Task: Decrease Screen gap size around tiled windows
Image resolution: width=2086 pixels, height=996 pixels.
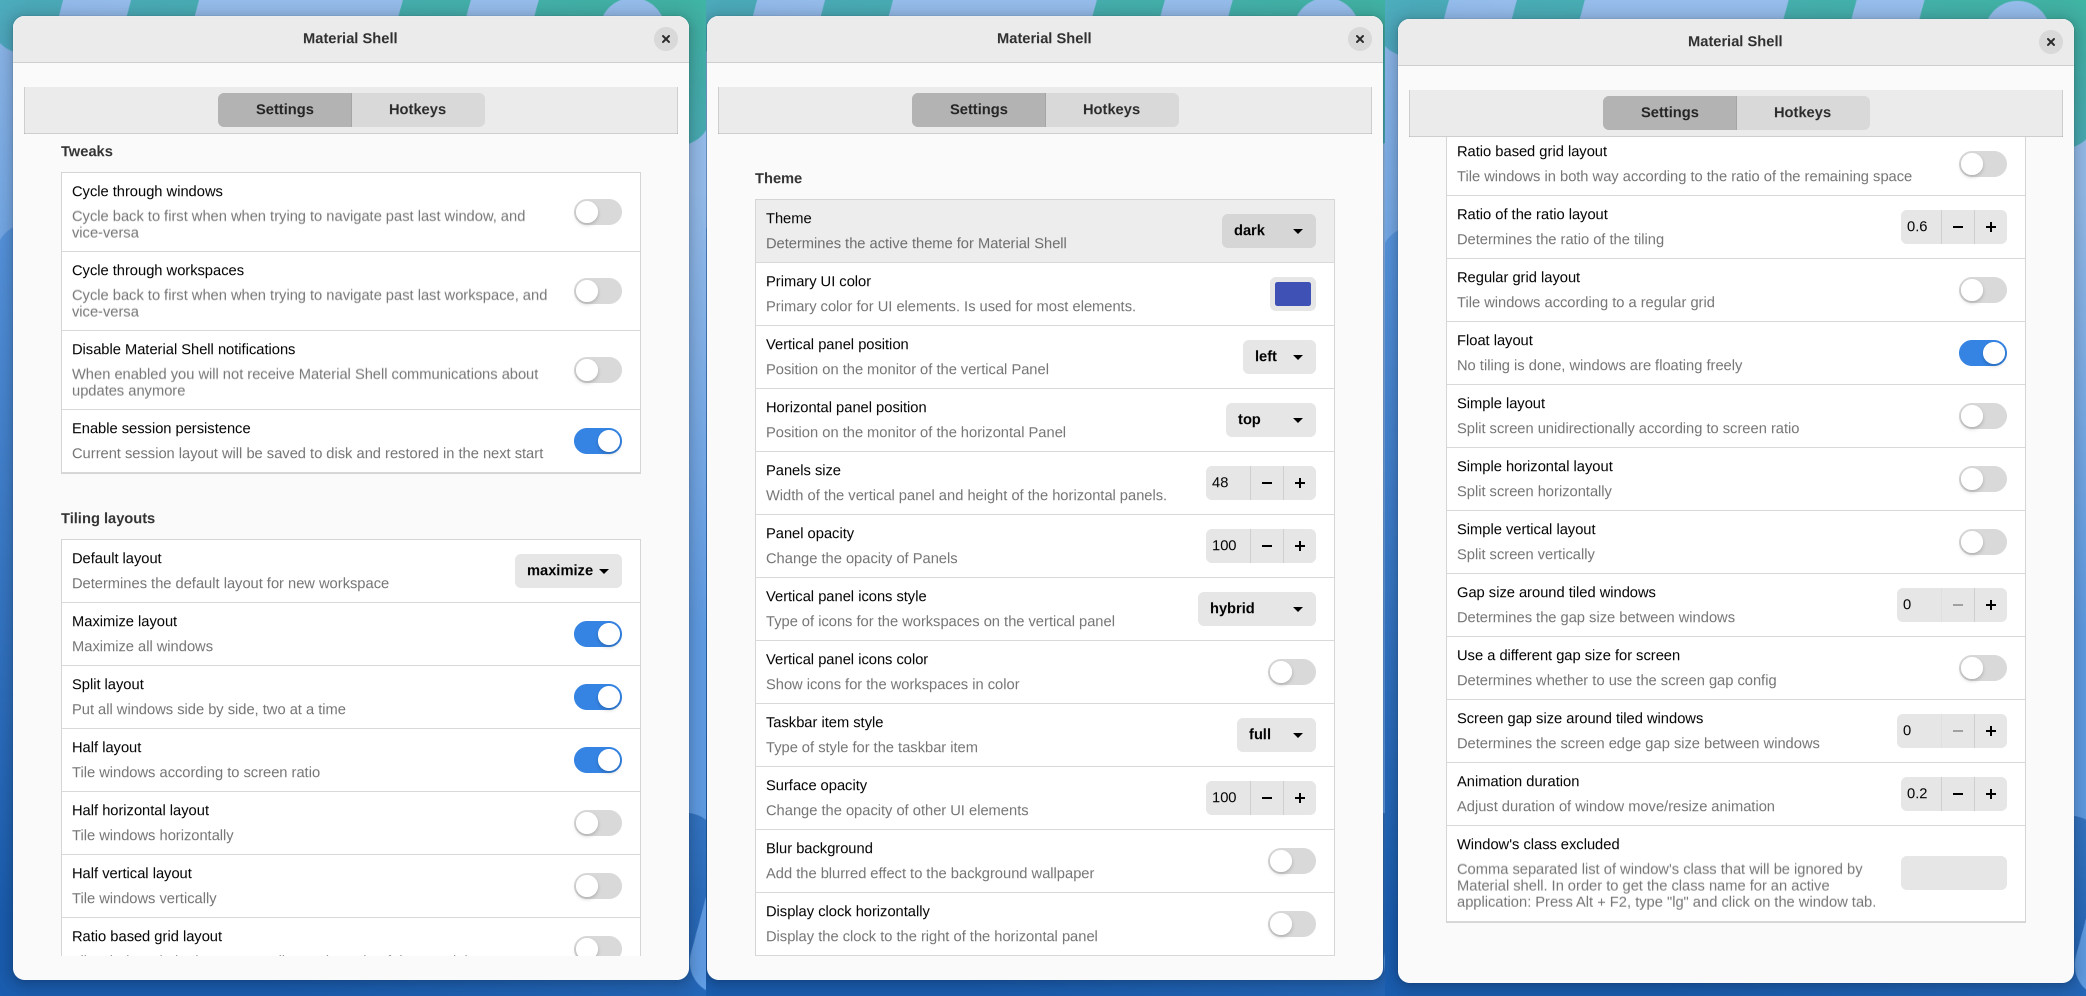Action: coord(1957,731)
